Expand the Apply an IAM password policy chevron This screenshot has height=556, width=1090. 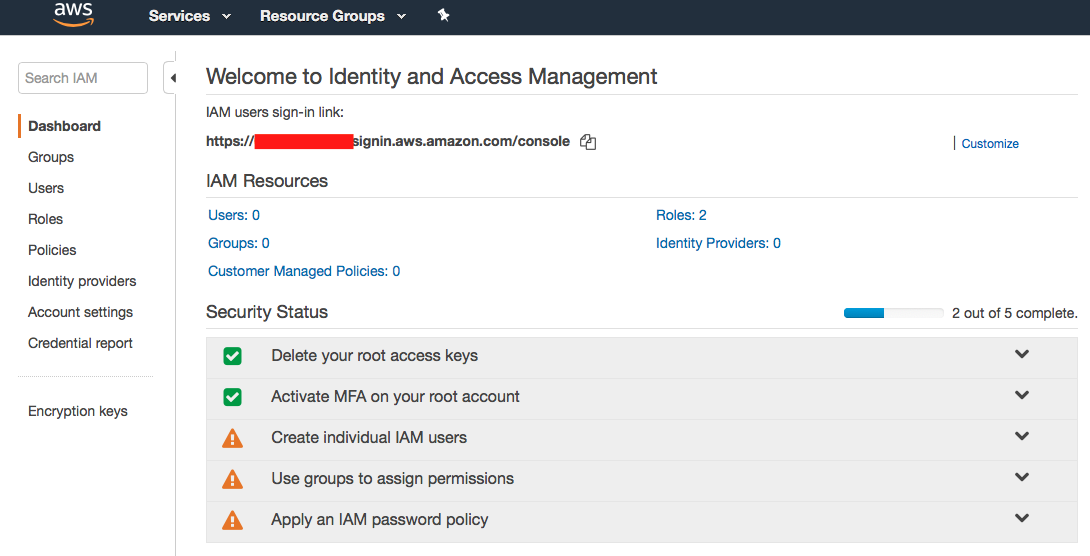[1021, 518]
